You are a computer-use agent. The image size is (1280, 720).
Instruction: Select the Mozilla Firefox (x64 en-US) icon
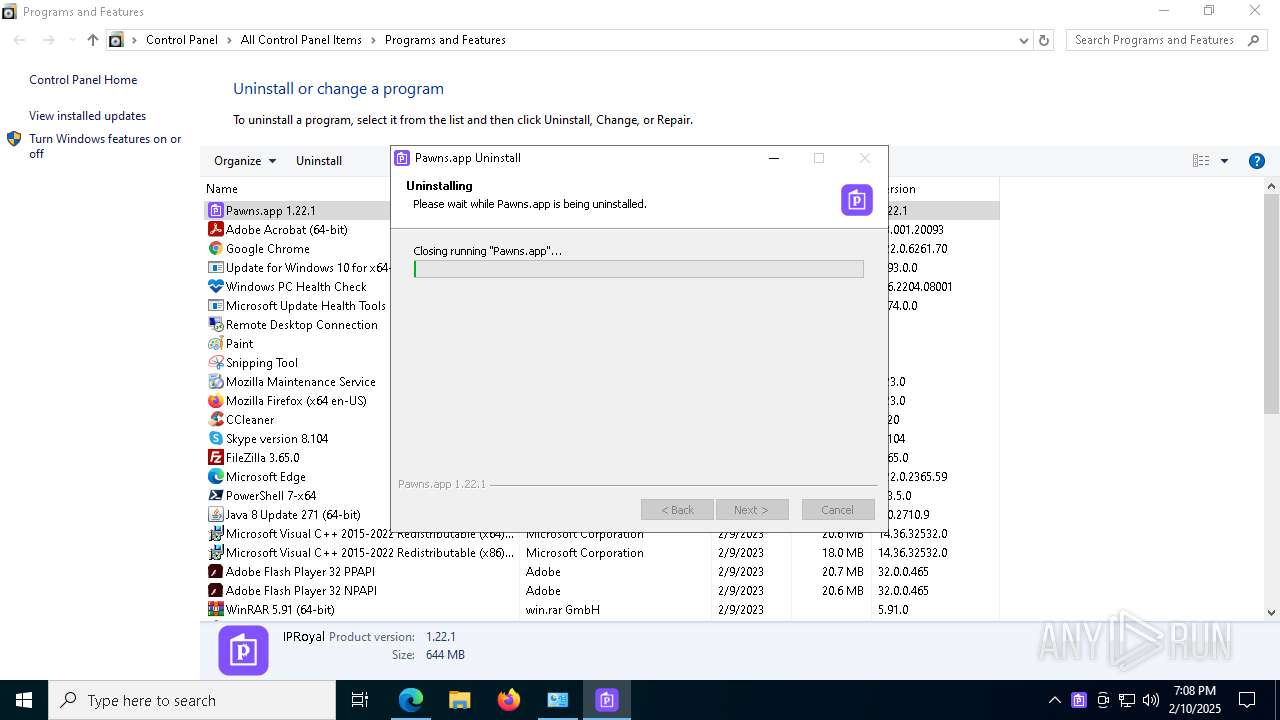point(215,401)
